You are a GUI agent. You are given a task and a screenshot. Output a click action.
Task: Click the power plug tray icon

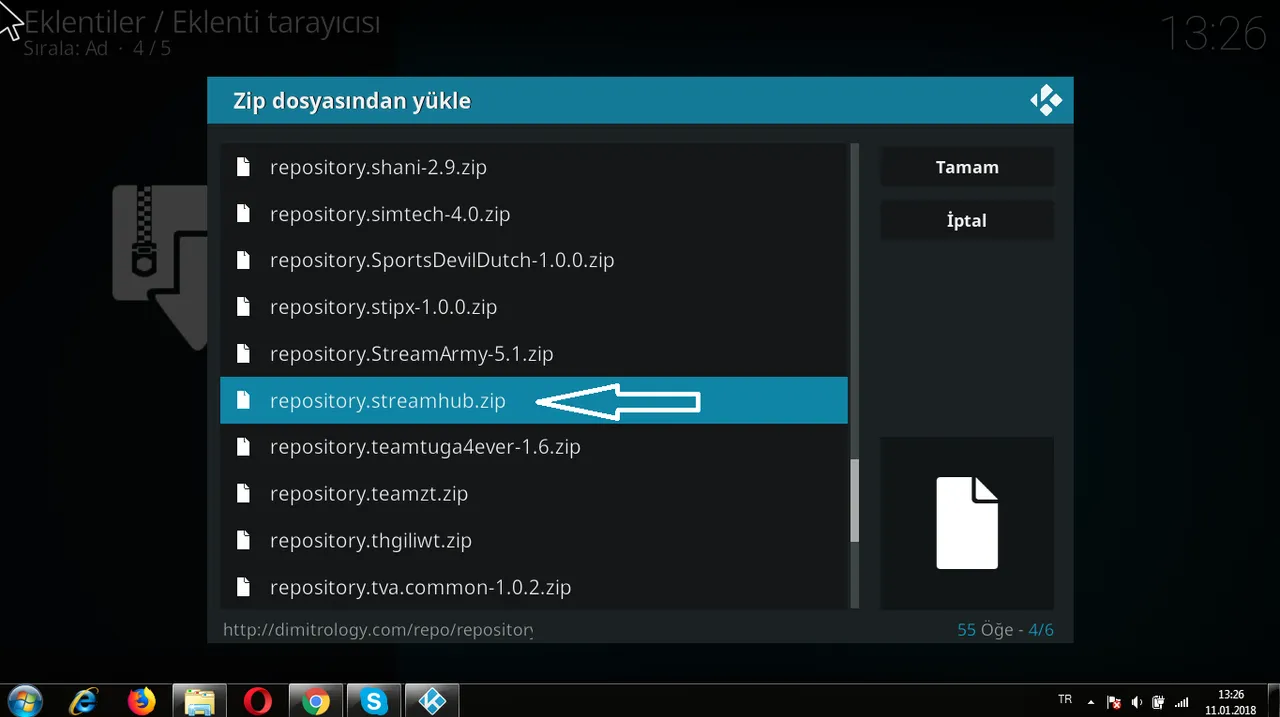[1159, 701]
